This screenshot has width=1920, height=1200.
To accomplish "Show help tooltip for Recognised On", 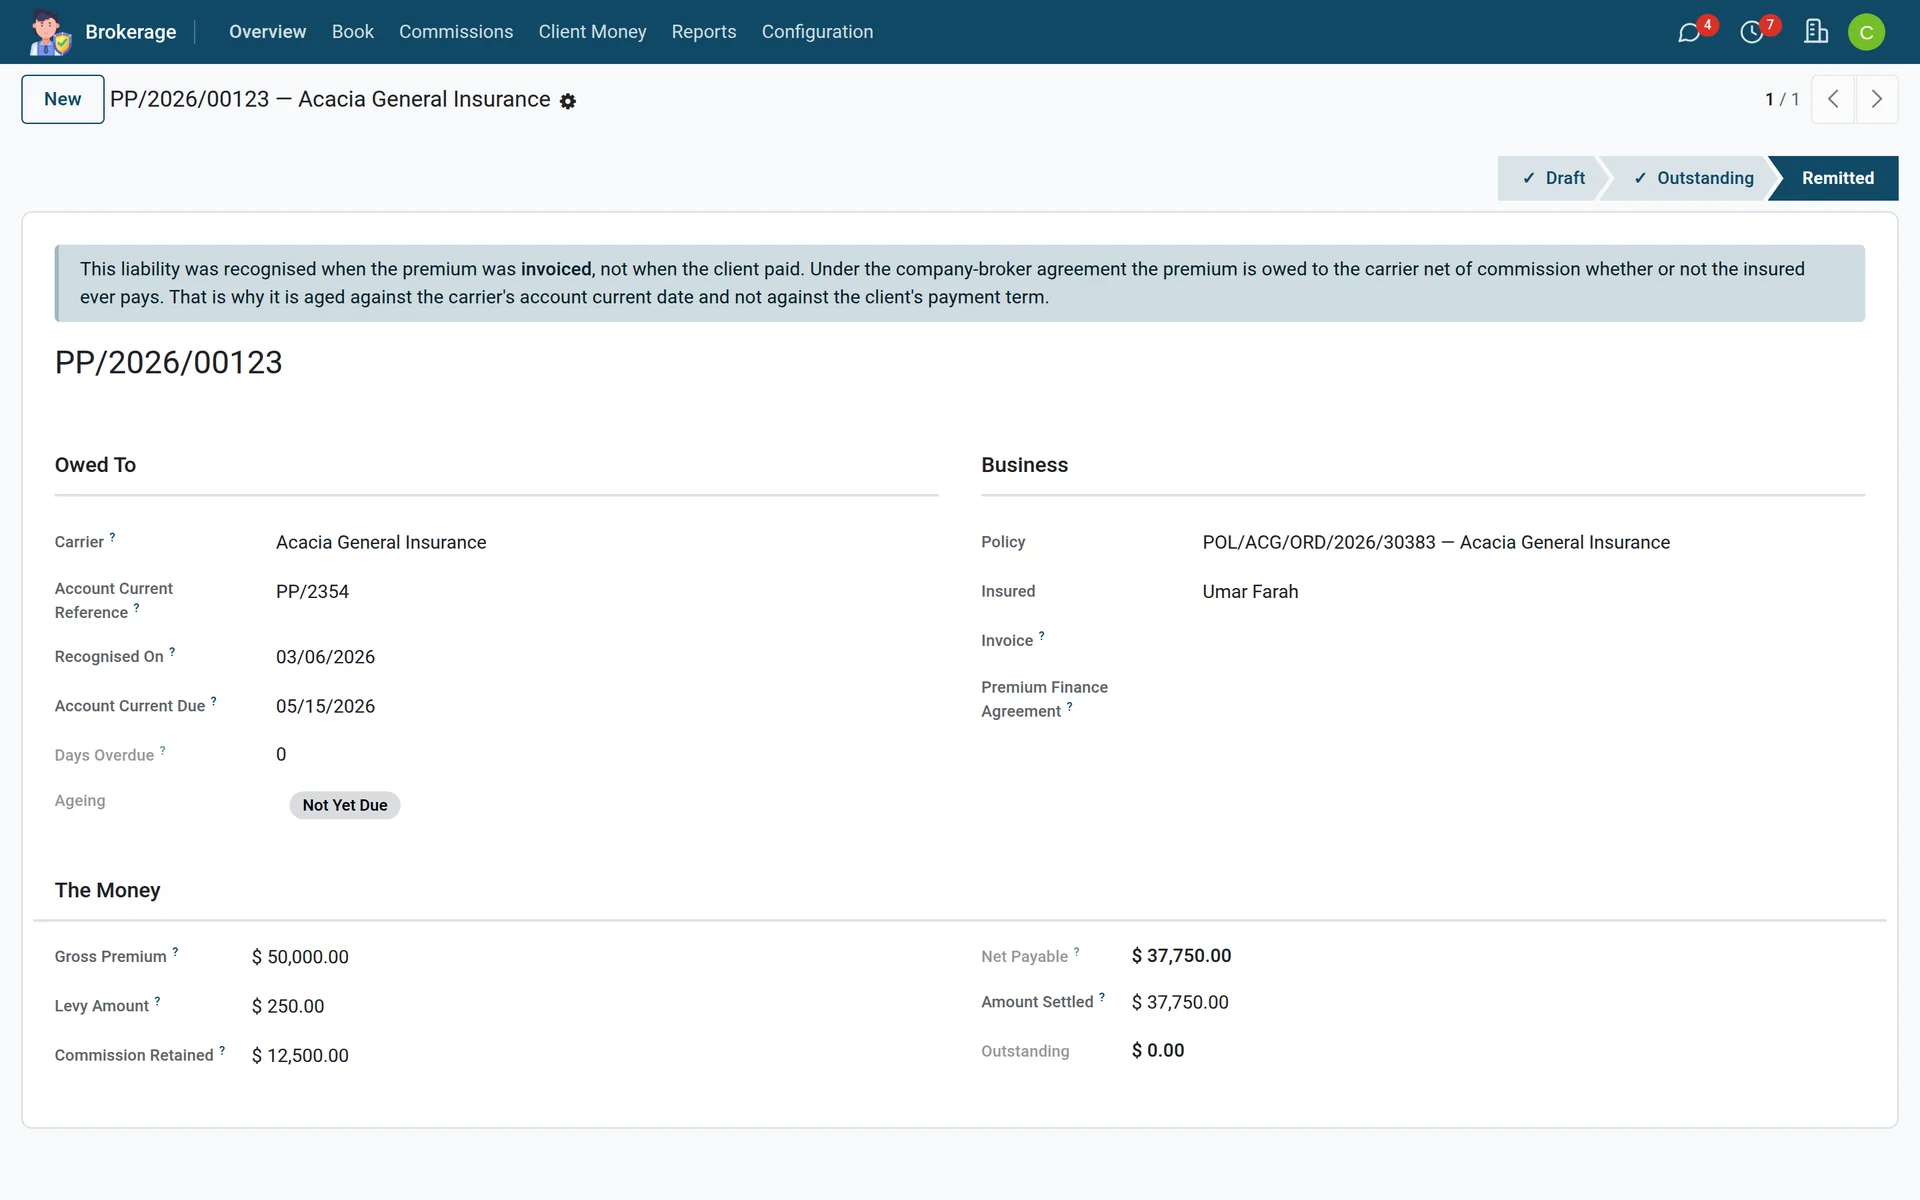I will 172,652.
